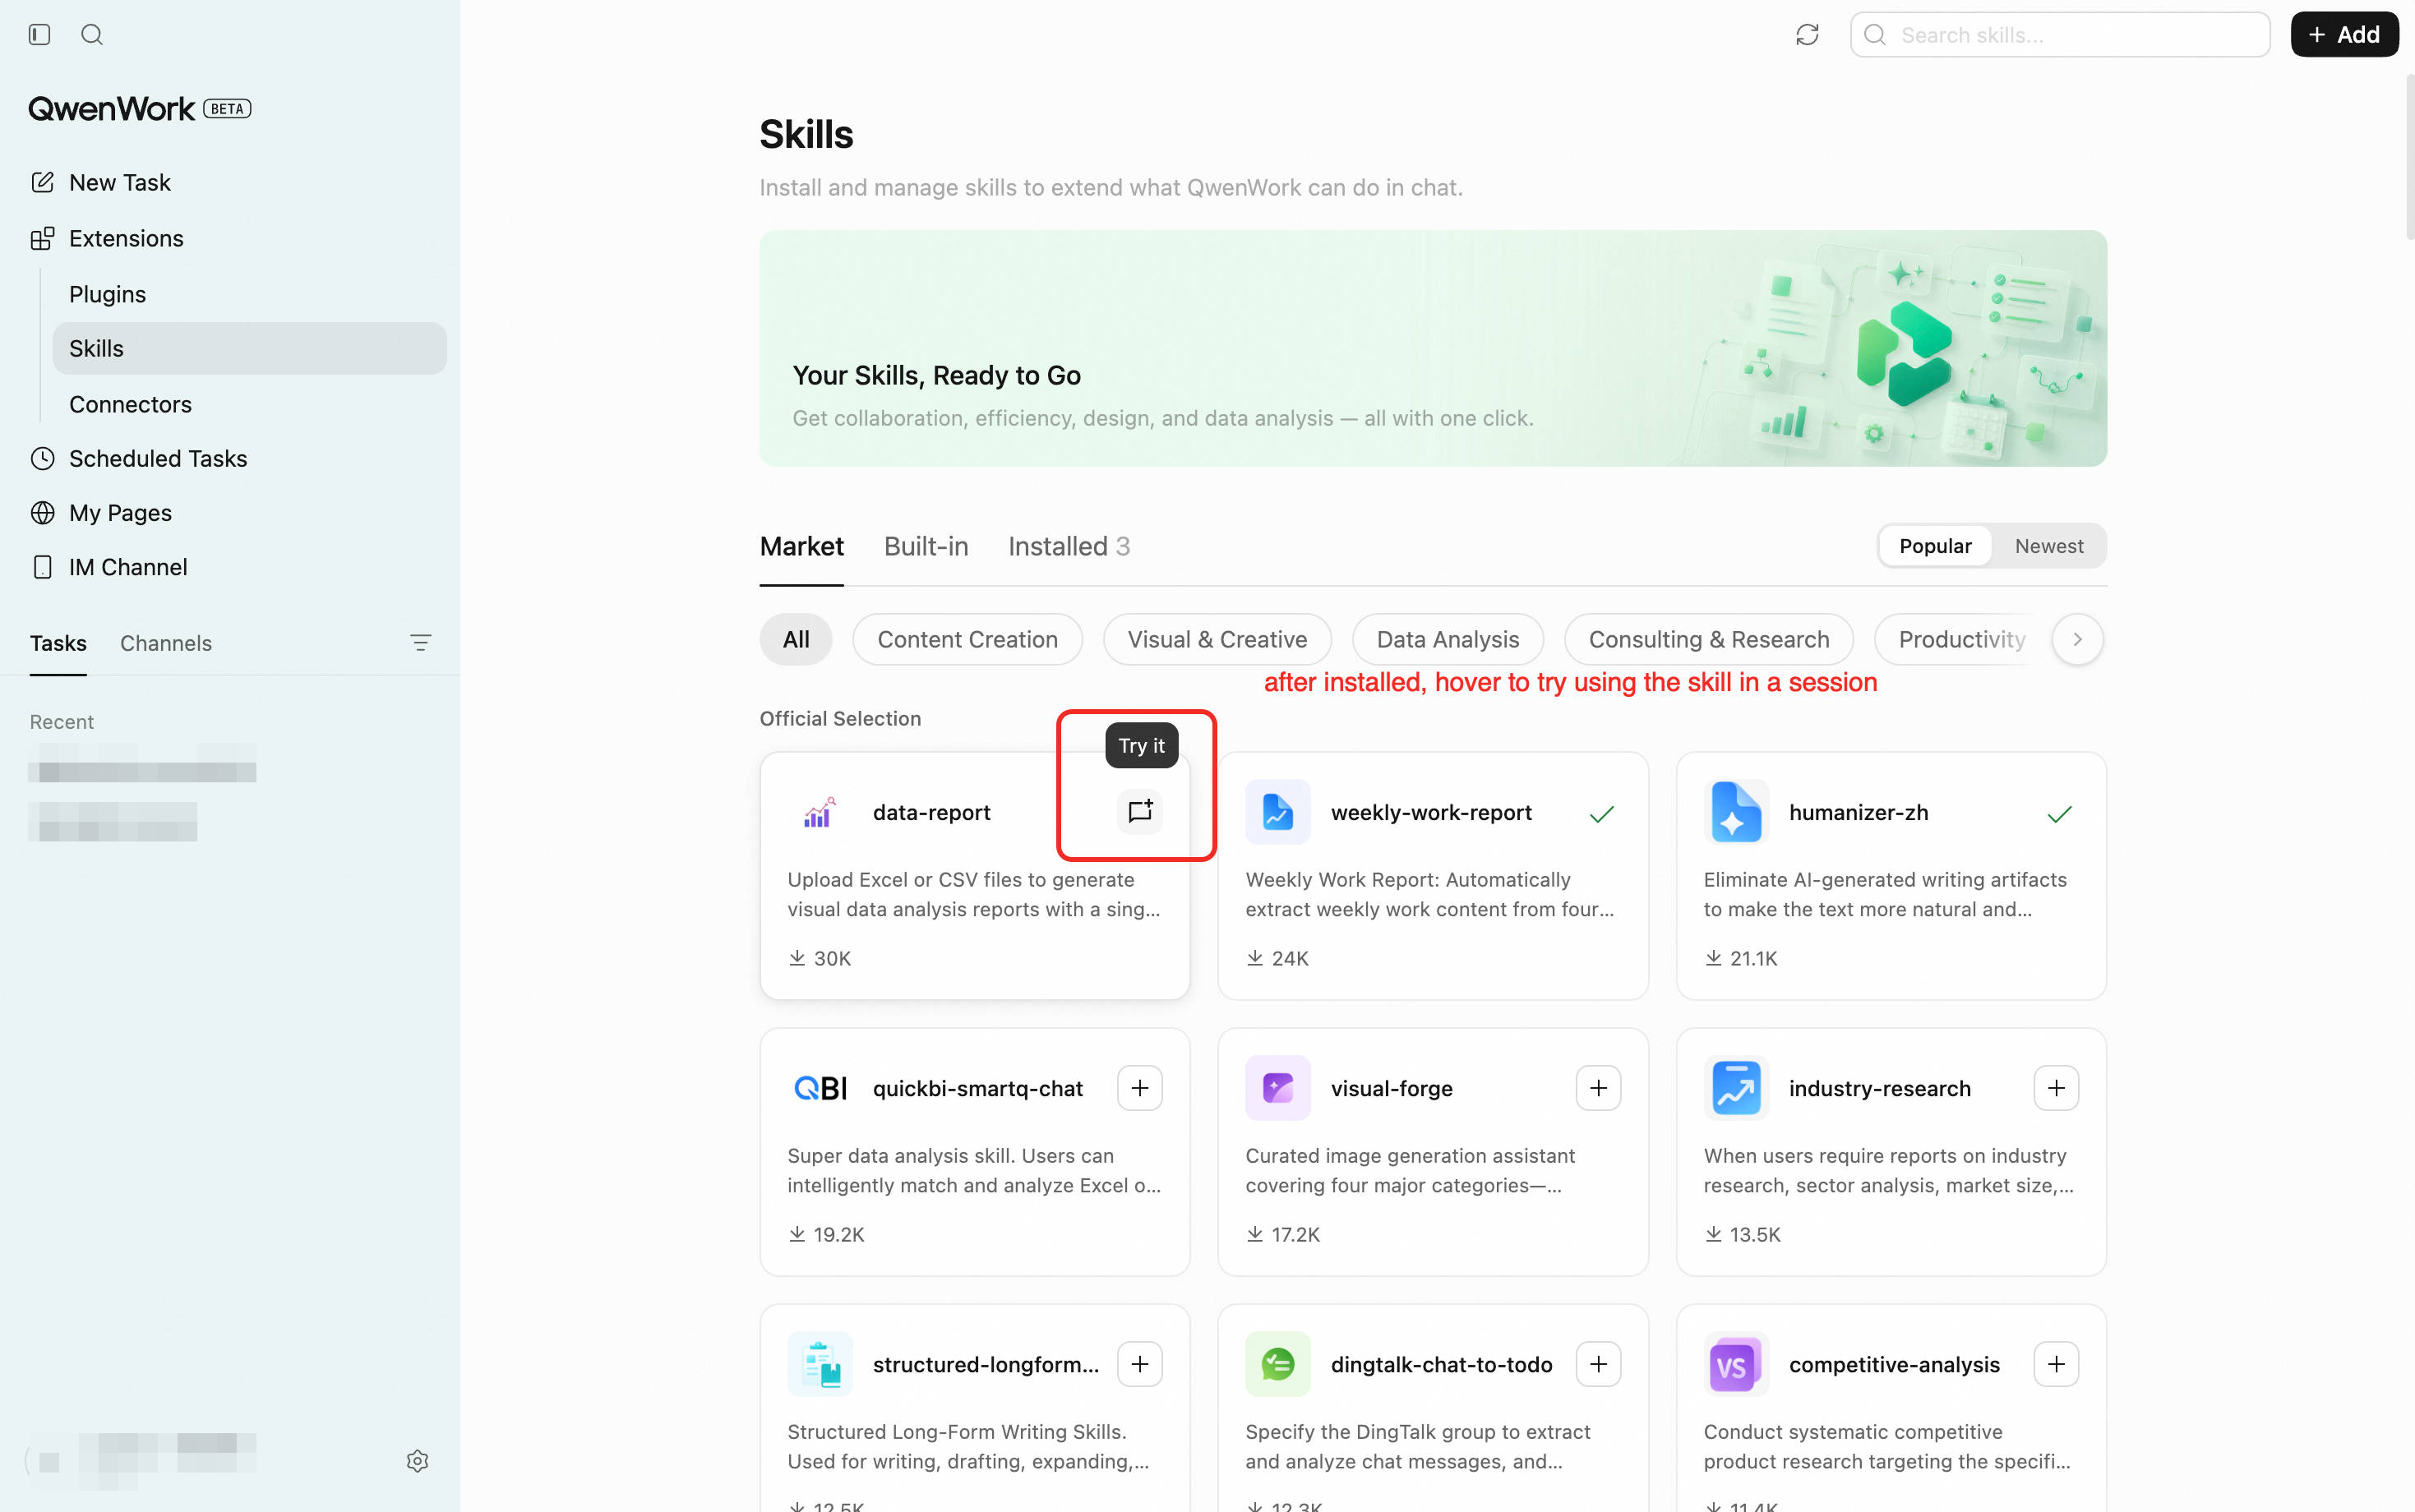Switch to the Installed tab
Screen dimensions: 2415x1512
coord(1069,546)
